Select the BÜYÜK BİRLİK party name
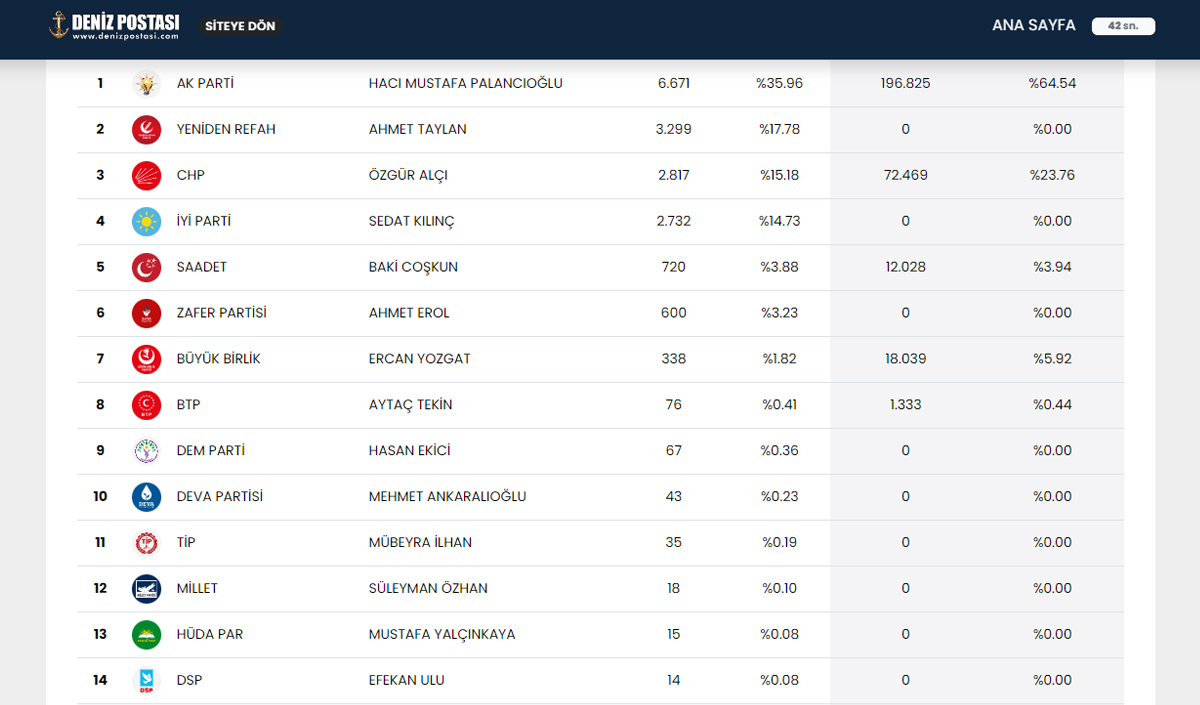Screen dimensions: 1200x705 point(219,359)
